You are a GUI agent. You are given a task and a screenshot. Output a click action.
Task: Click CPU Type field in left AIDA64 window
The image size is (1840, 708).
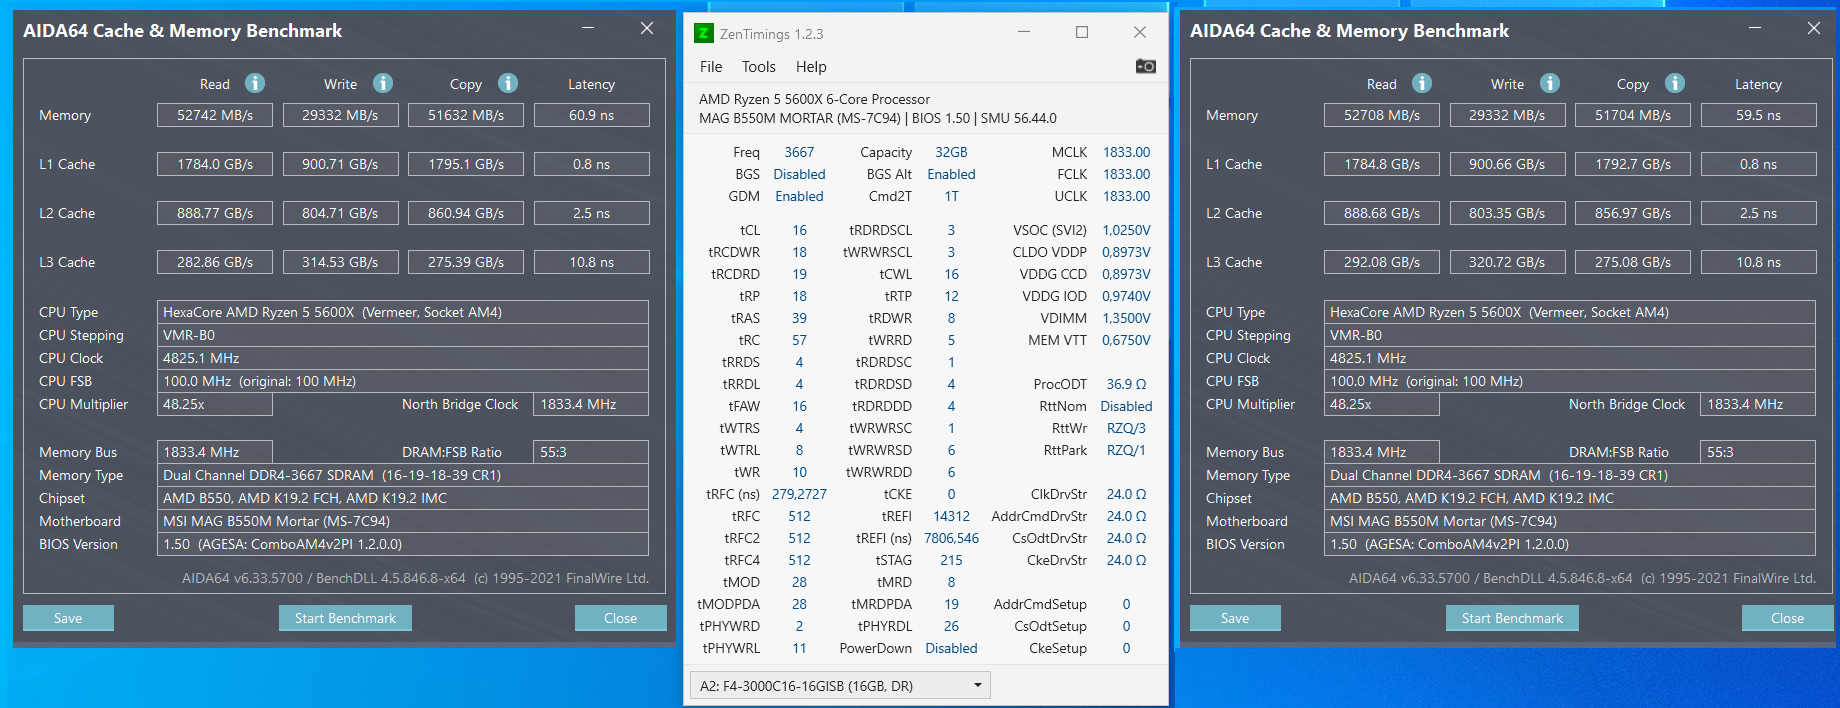point(403,312)
